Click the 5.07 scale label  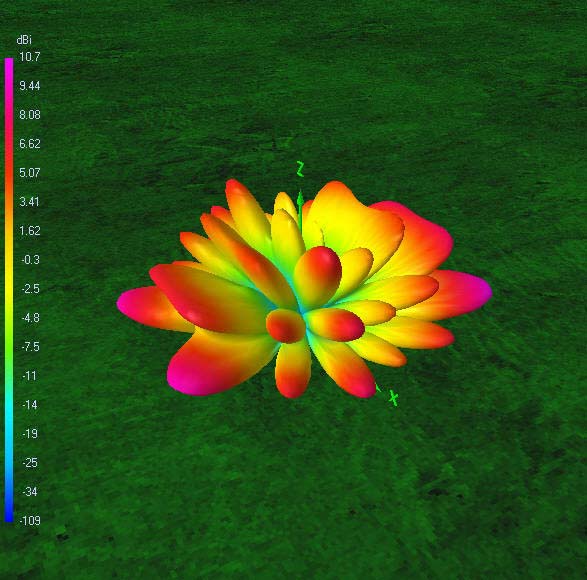pyautogui.click(x=30, y=173)
